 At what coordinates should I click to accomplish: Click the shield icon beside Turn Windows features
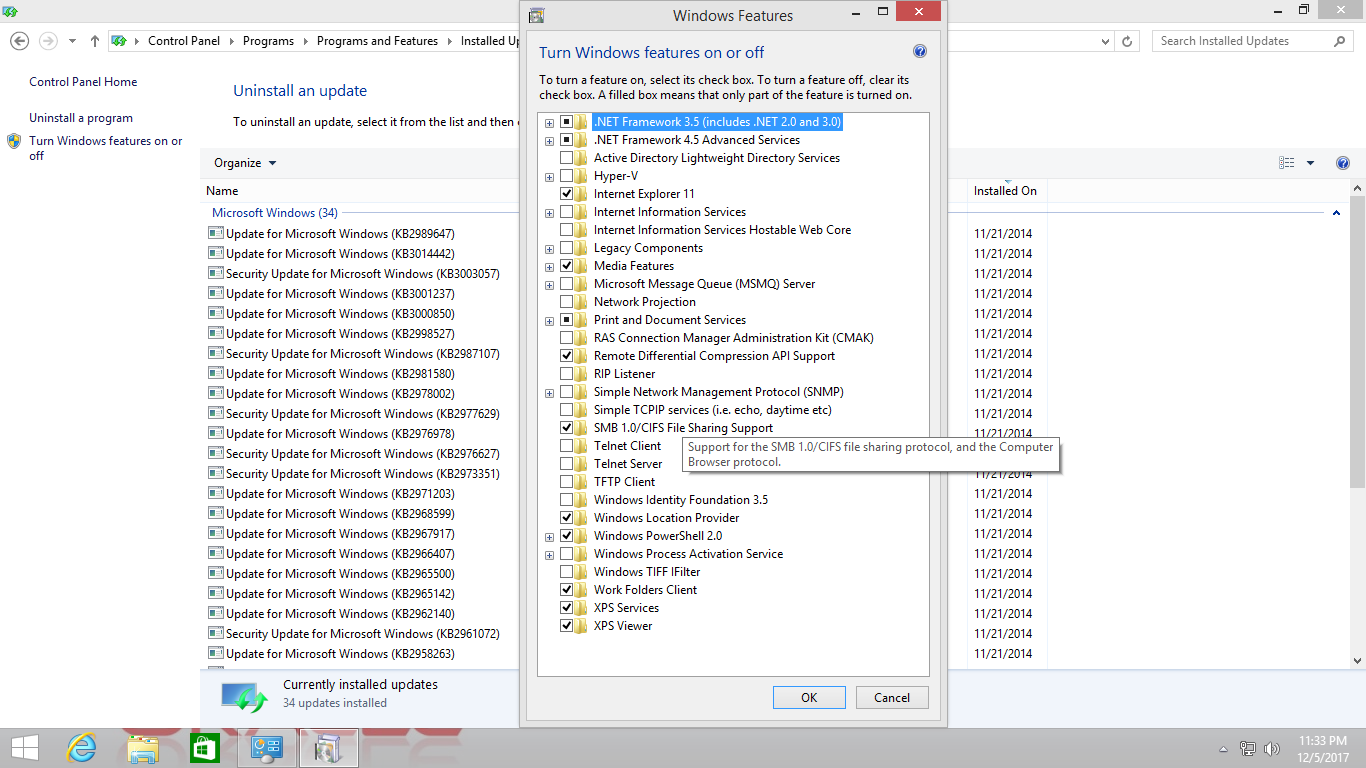coord(14,141)
